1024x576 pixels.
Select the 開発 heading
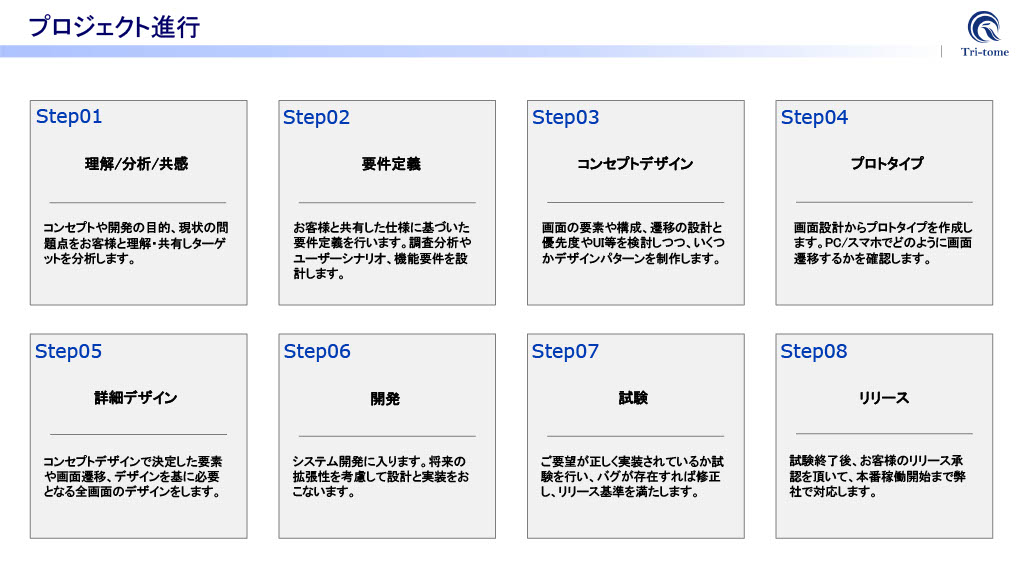pos(385,399)
